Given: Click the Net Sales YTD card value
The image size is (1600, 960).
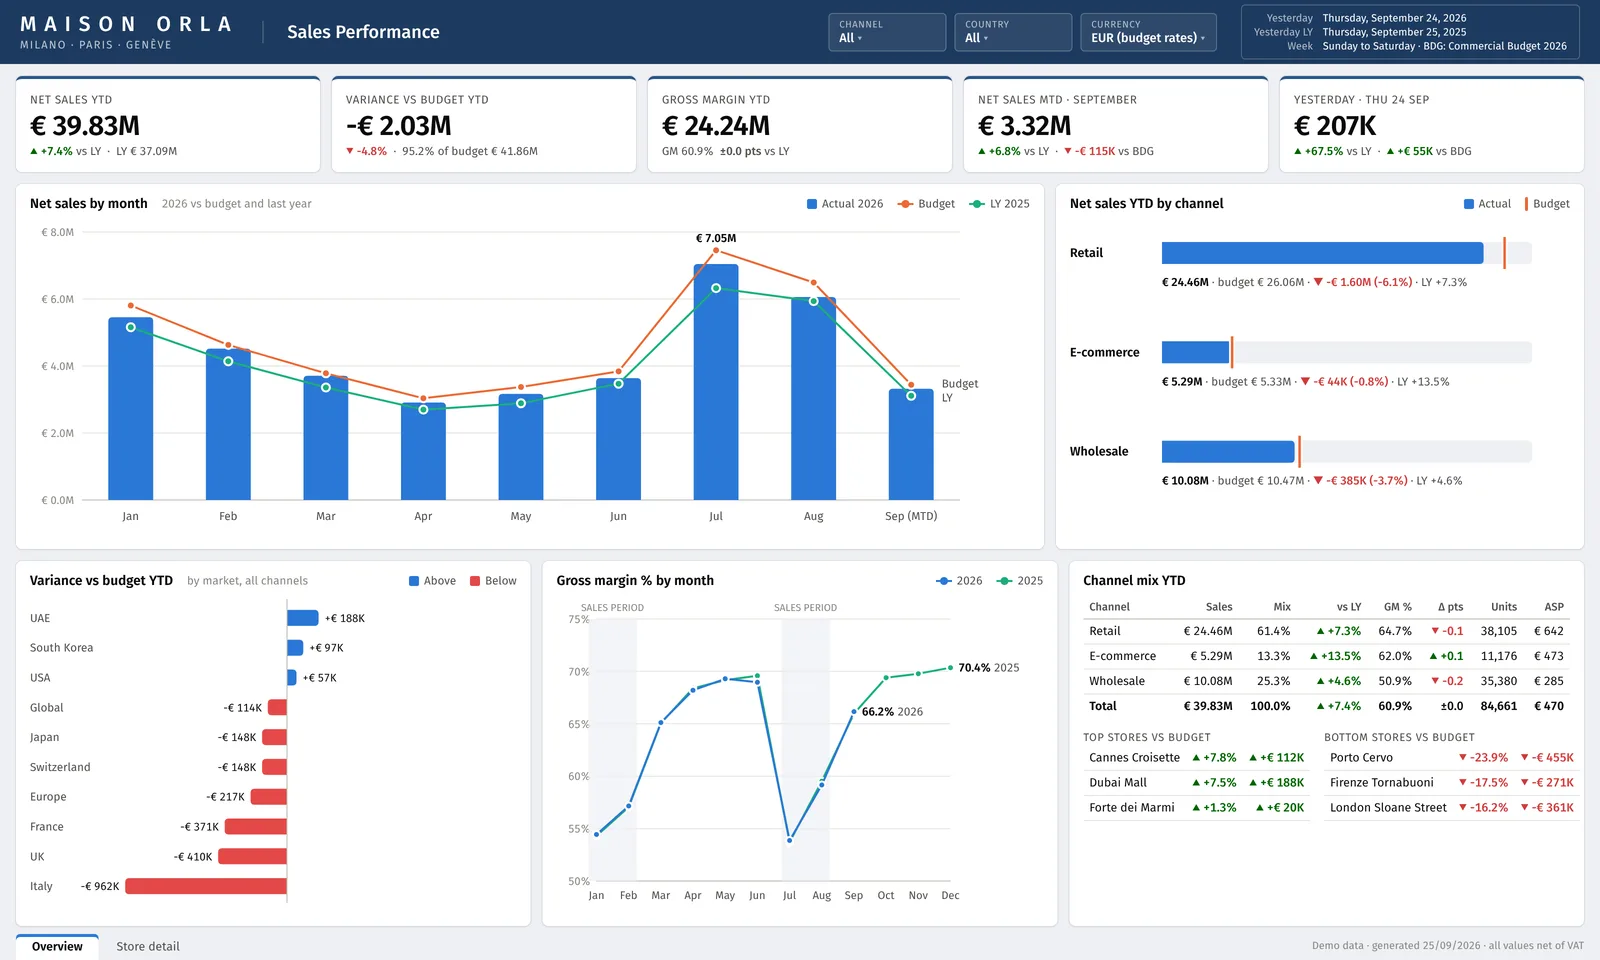Looking at the screenshot, I should 85,126.
